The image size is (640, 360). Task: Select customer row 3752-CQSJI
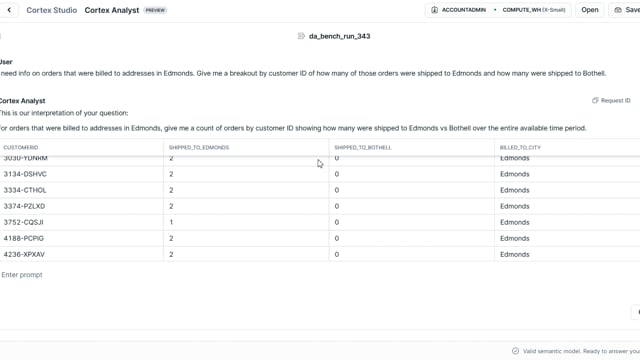[x=320, y=222]
